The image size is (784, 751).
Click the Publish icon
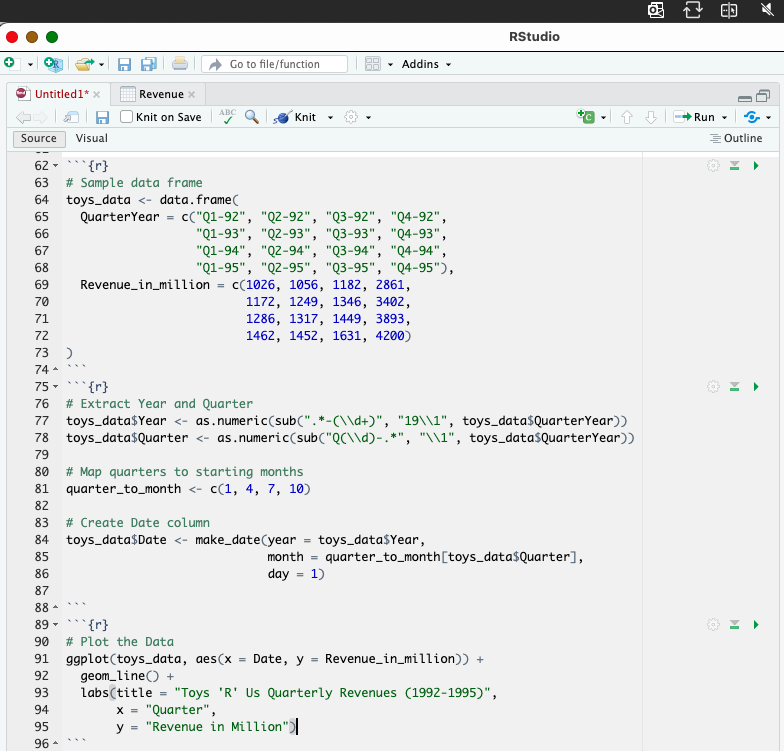tap(752, 117)
